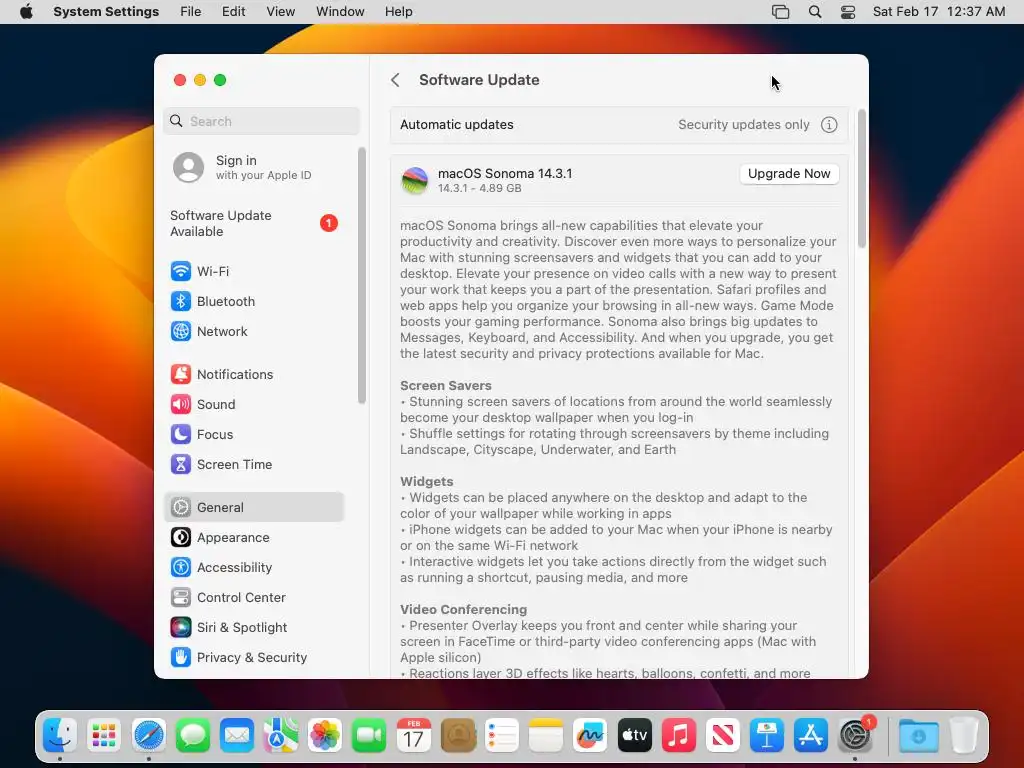Open Software Update Available notice
1024x768 pixels.
tap(255, 223)
